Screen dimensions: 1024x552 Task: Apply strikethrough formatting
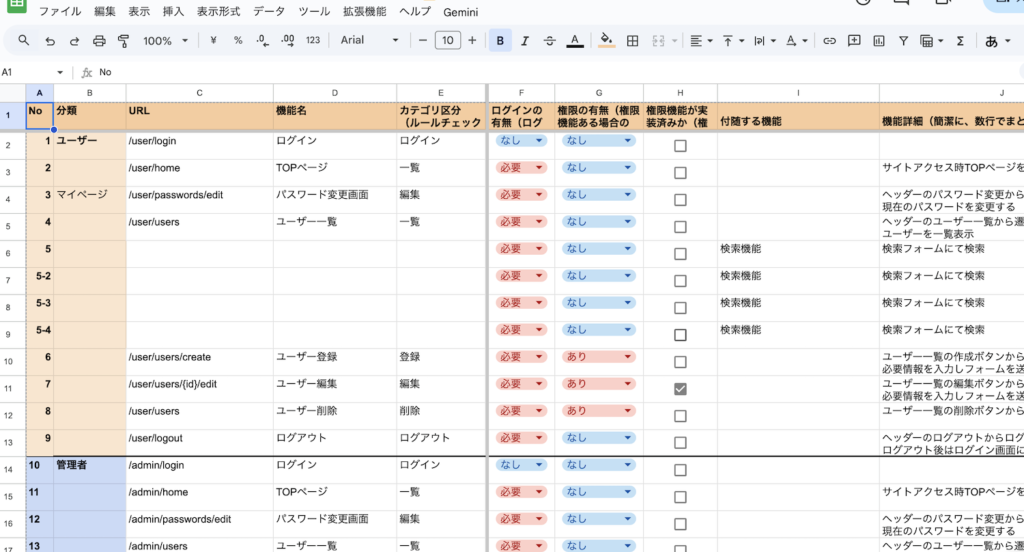pyautogui.click(x=549, y=41)
